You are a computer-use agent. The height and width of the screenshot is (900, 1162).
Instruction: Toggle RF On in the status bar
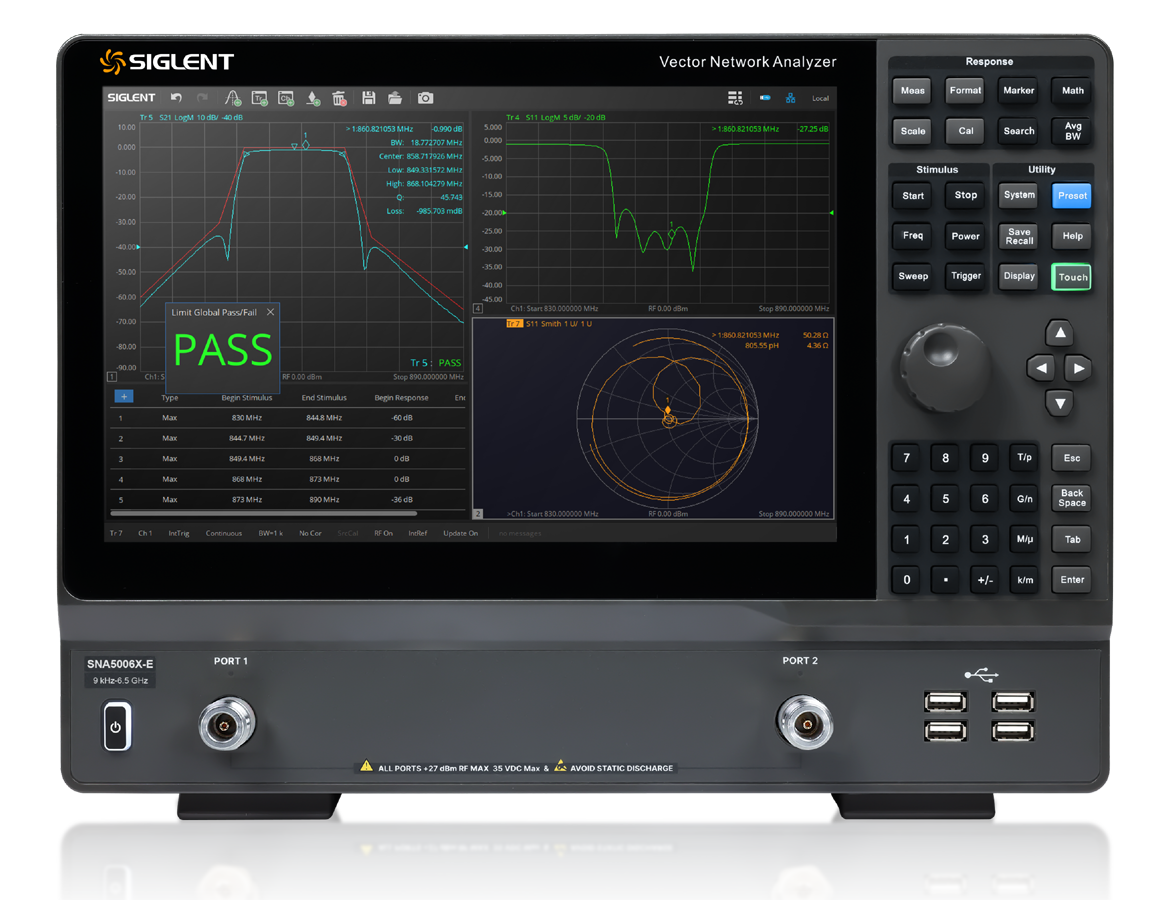tap(383, 533)
